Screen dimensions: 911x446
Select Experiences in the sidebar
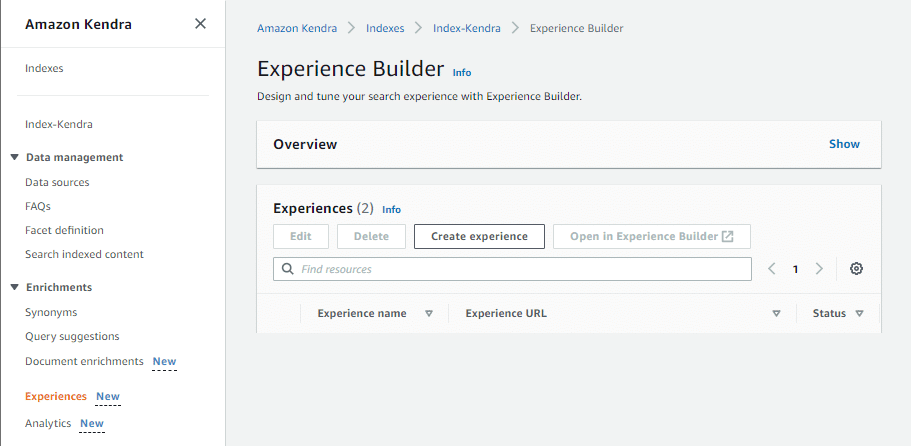pyautogui.click(x=56, y=396)
